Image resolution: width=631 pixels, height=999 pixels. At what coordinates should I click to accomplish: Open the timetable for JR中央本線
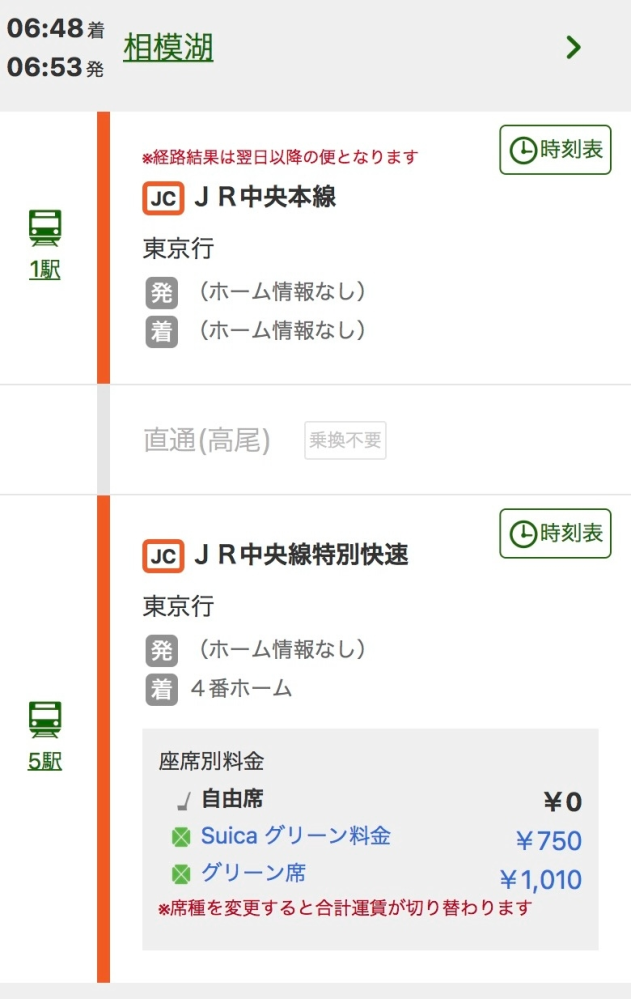pyautogui.click(x=555, y=150)
